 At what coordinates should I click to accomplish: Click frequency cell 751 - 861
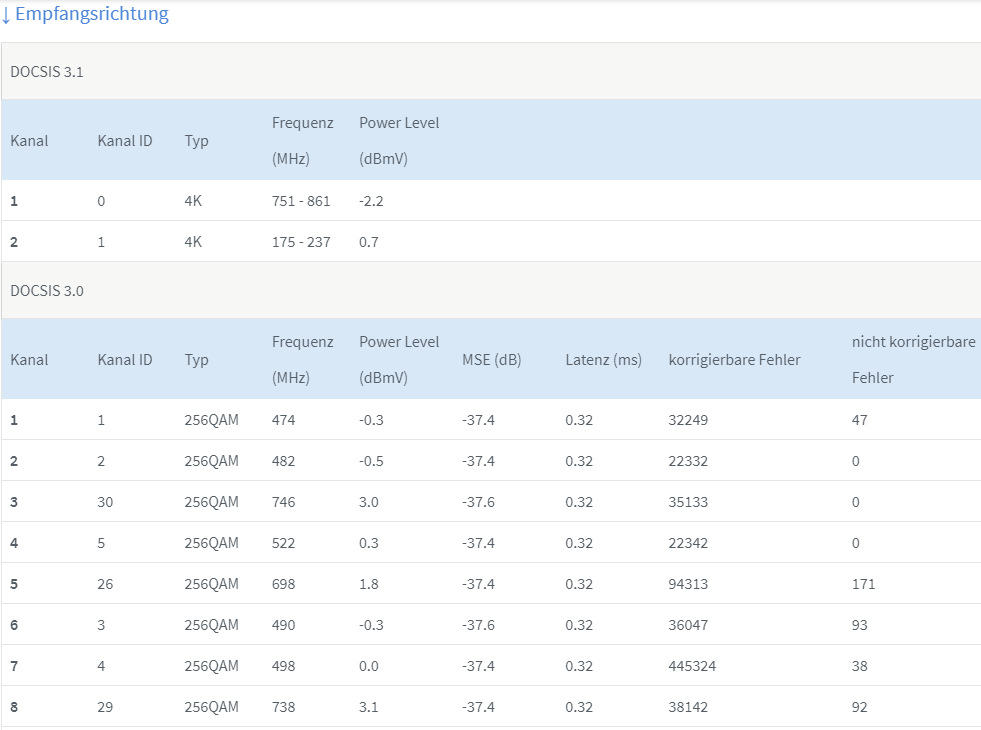301,201
